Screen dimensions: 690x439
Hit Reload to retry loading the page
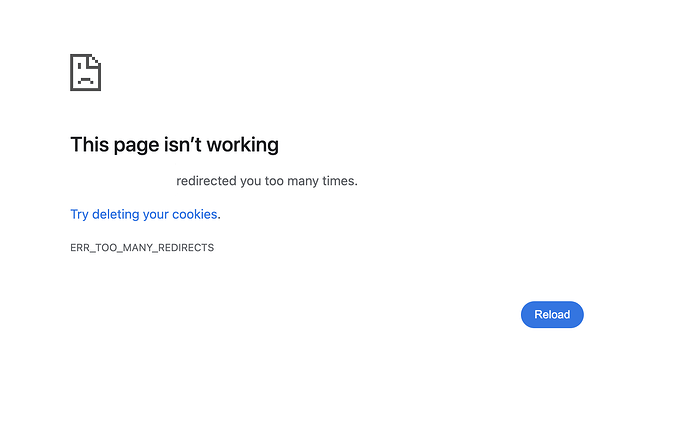552,314
